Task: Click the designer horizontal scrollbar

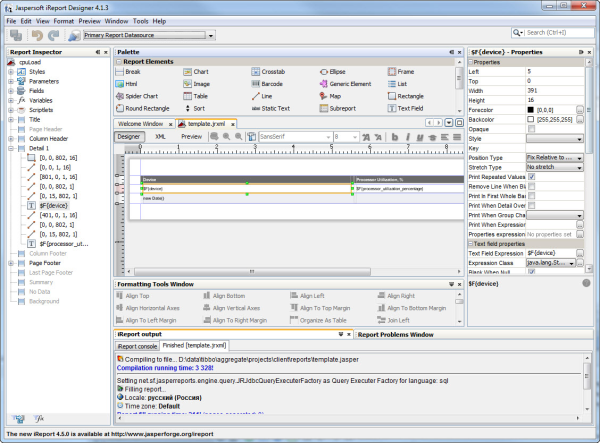Action: (252, 272)
